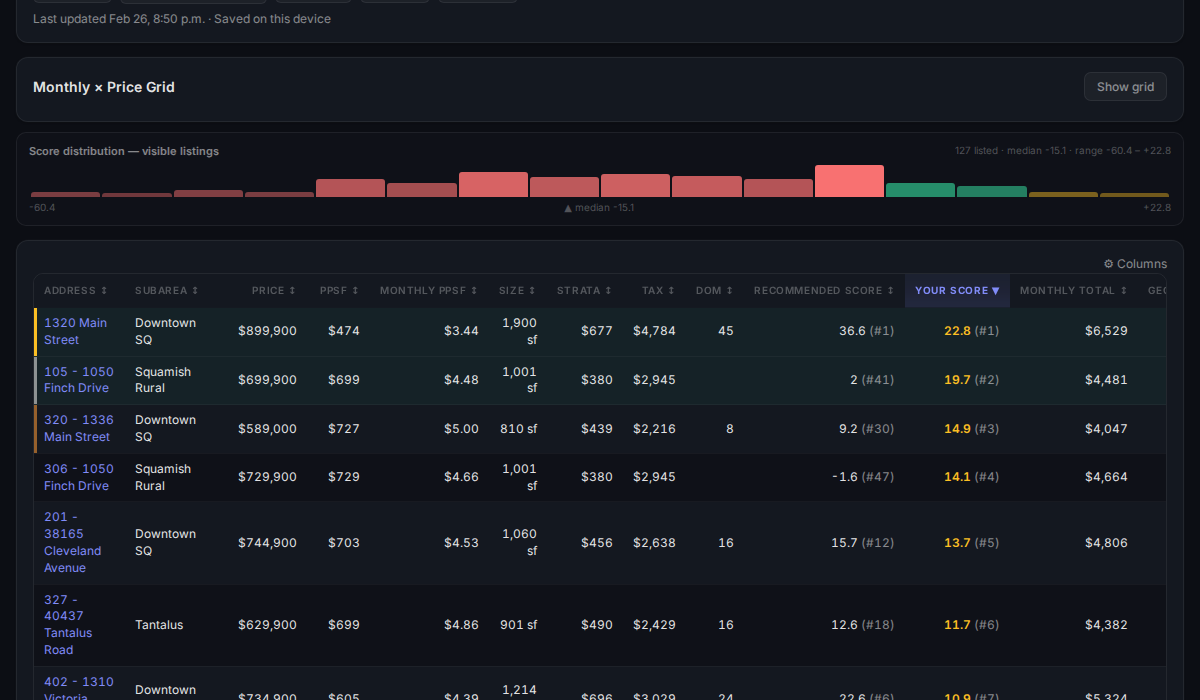1200x700 pixels.
Task: Sort by Monthly PPSF header
Action: pos(429,291)
